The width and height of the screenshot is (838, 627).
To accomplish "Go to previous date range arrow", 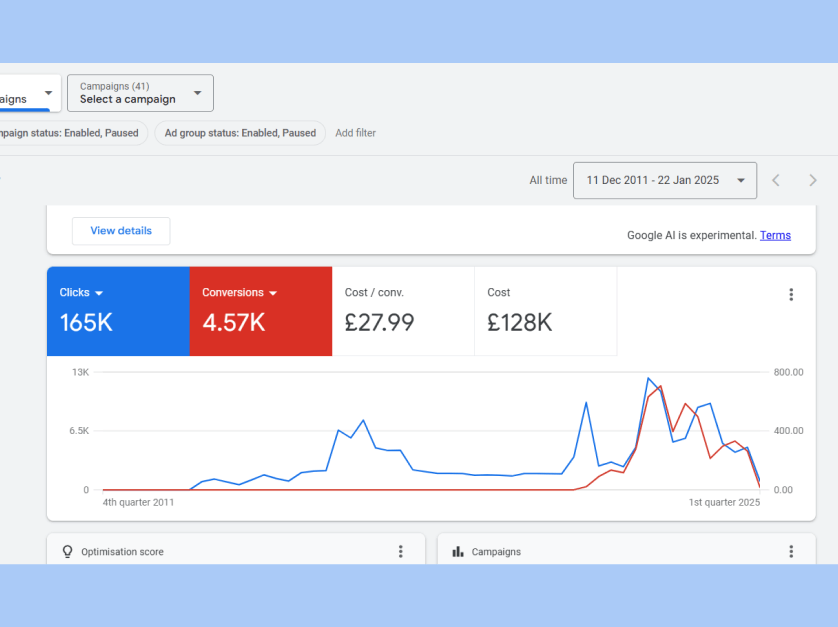I will point(776,180).
